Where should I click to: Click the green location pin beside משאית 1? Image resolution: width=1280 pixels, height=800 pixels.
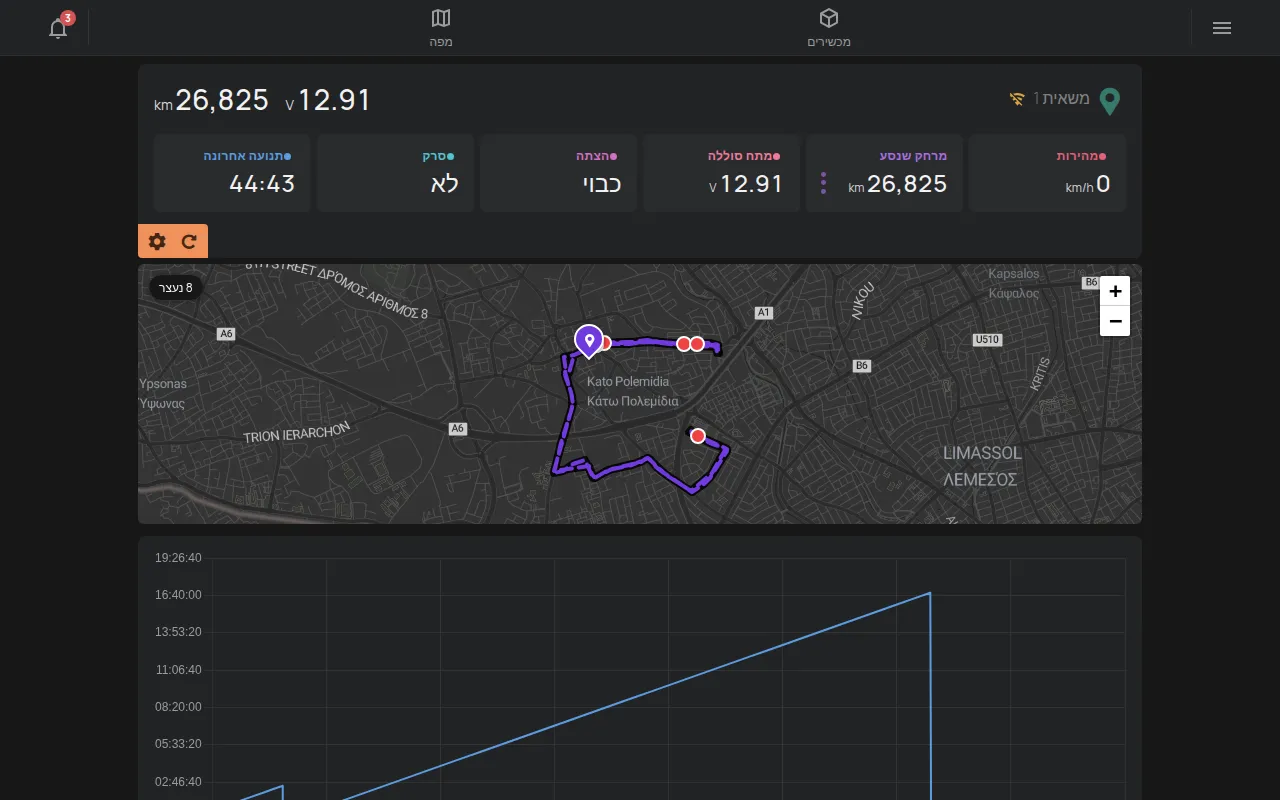1109,100
